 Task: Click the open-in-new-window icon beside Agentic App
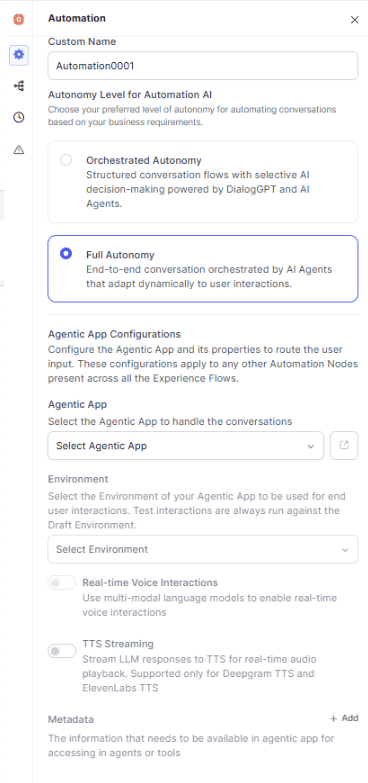(x=344, y=445)
